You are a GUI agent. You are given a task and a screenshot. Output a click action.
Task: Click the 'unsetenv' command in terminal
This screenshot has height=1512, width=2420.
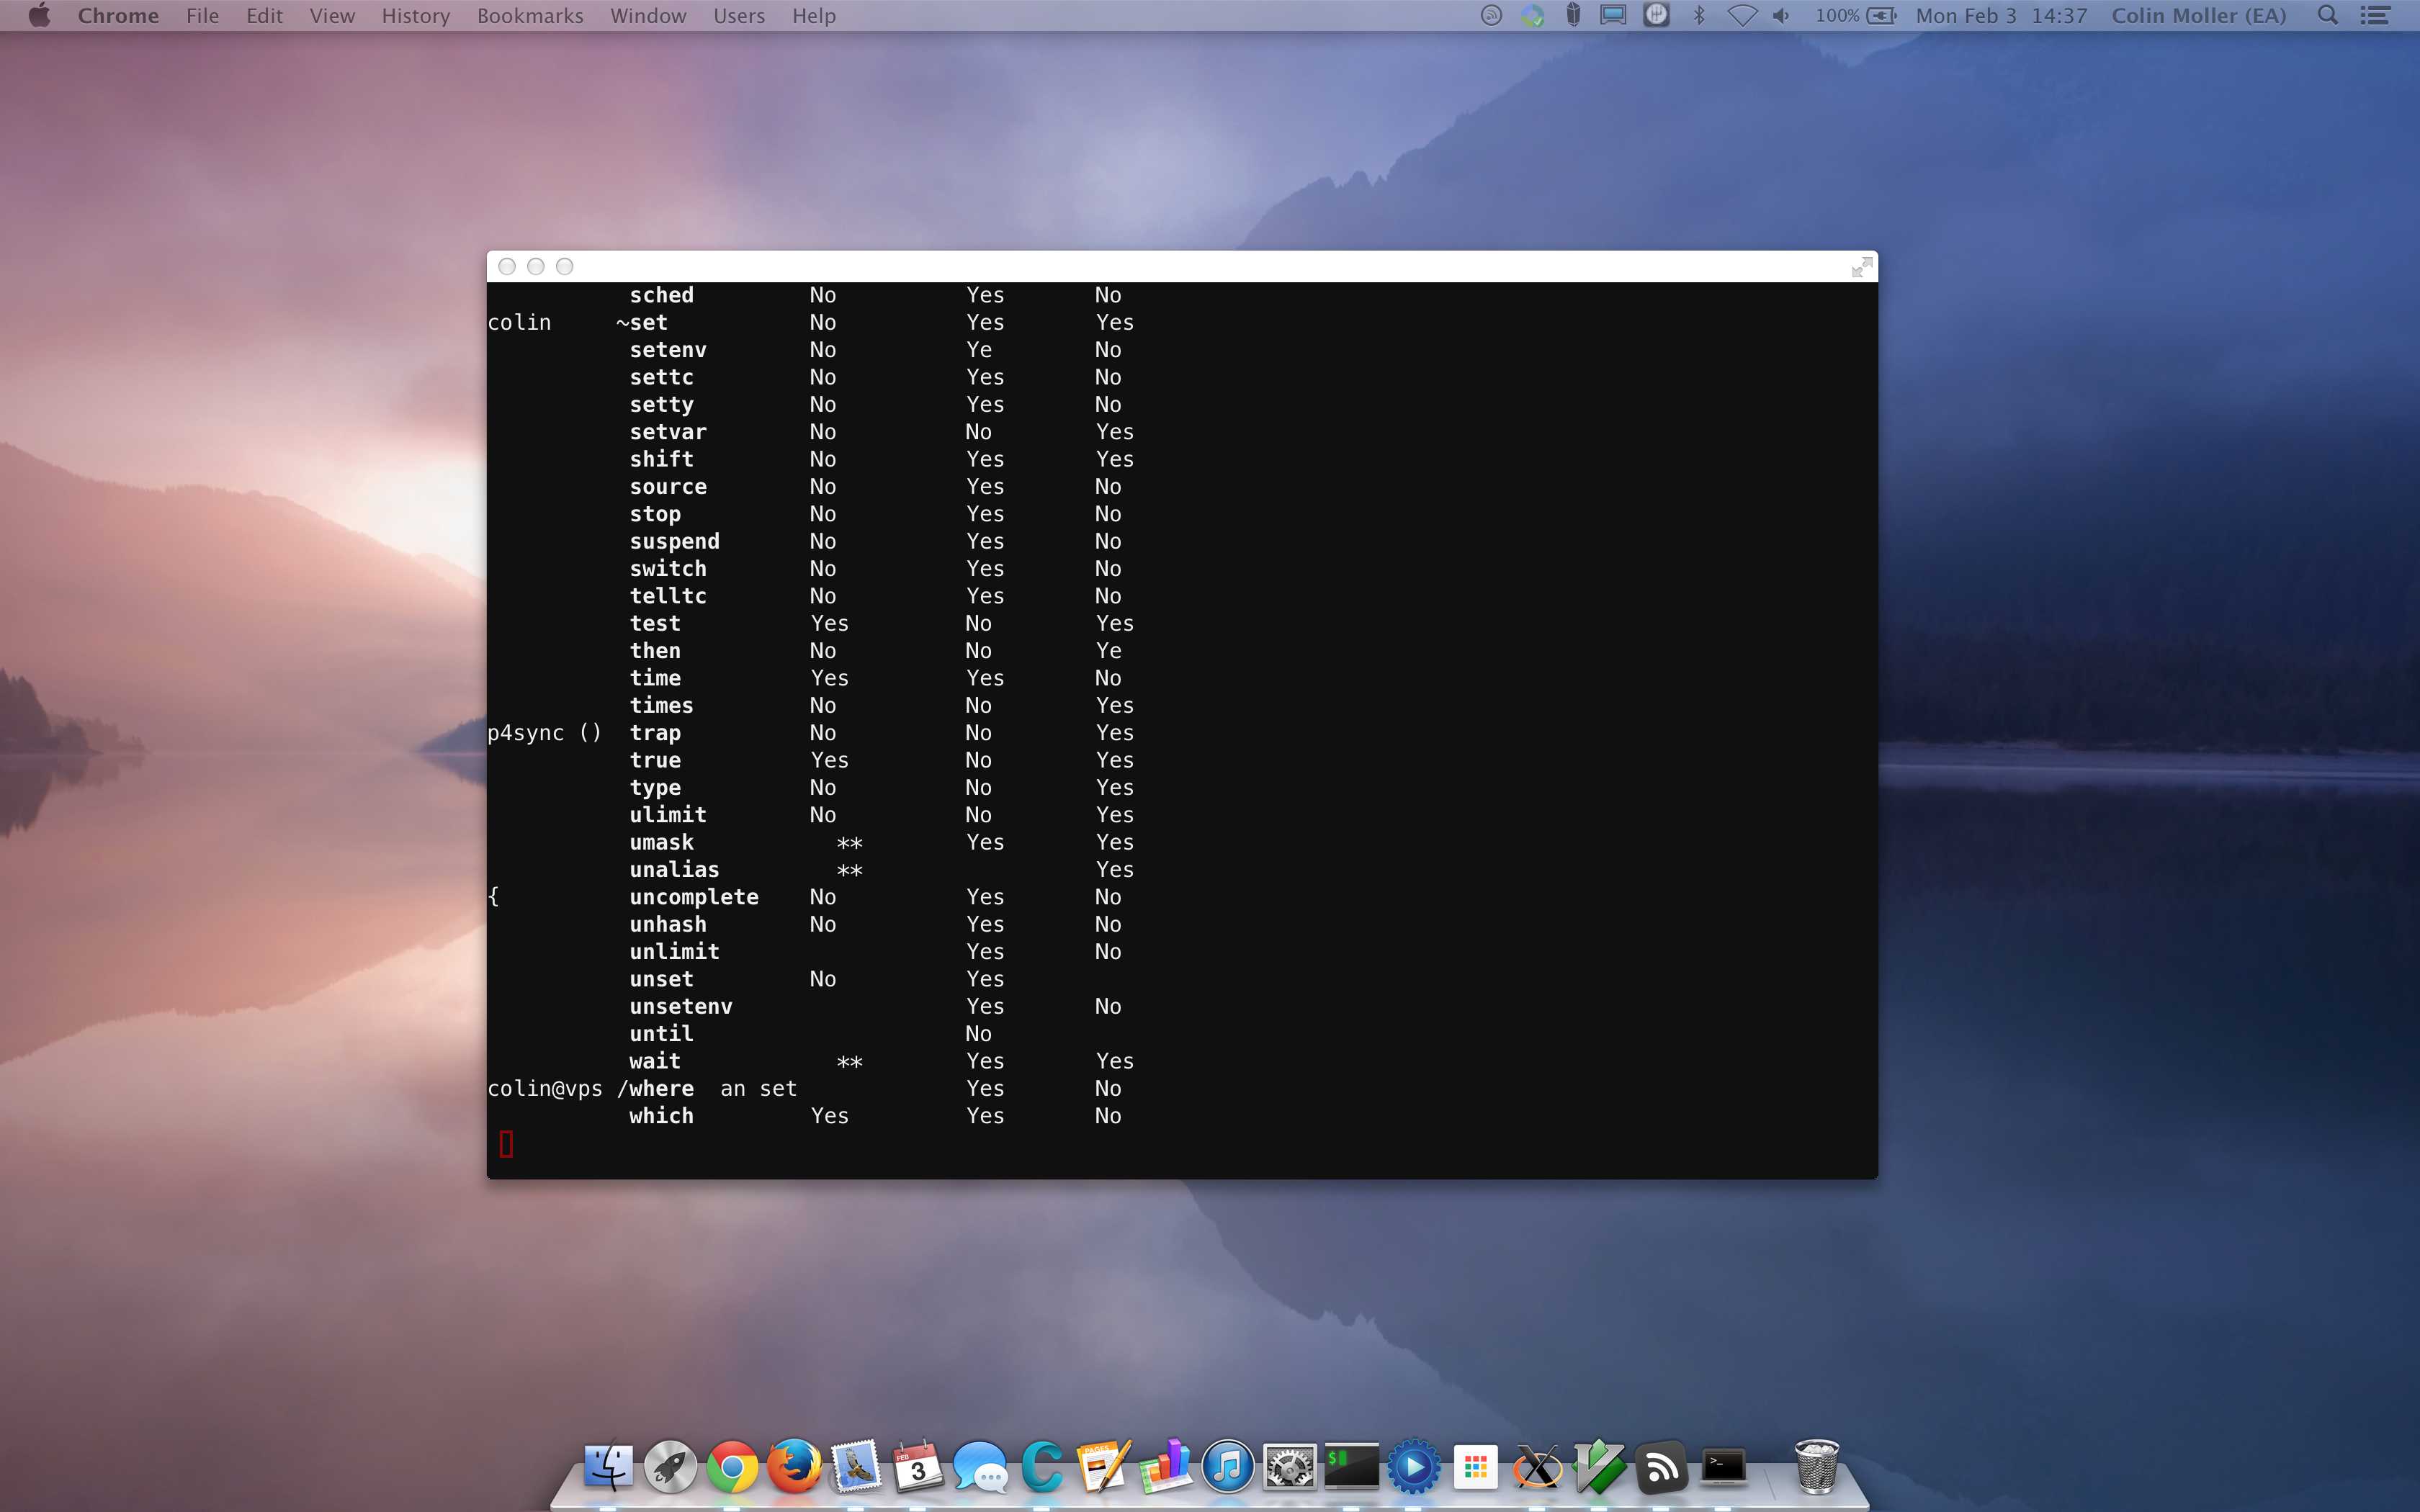point(681,1006)
